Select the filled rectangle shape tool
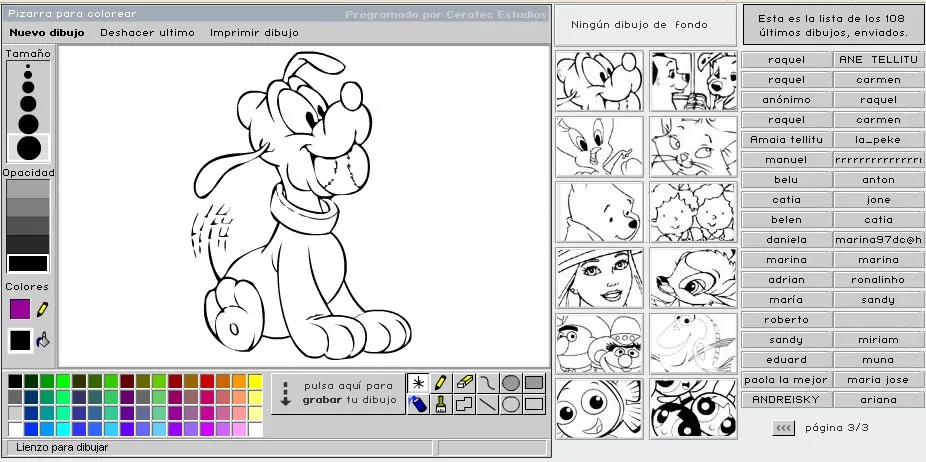This screenshot has height=462, width=926. 534,383
